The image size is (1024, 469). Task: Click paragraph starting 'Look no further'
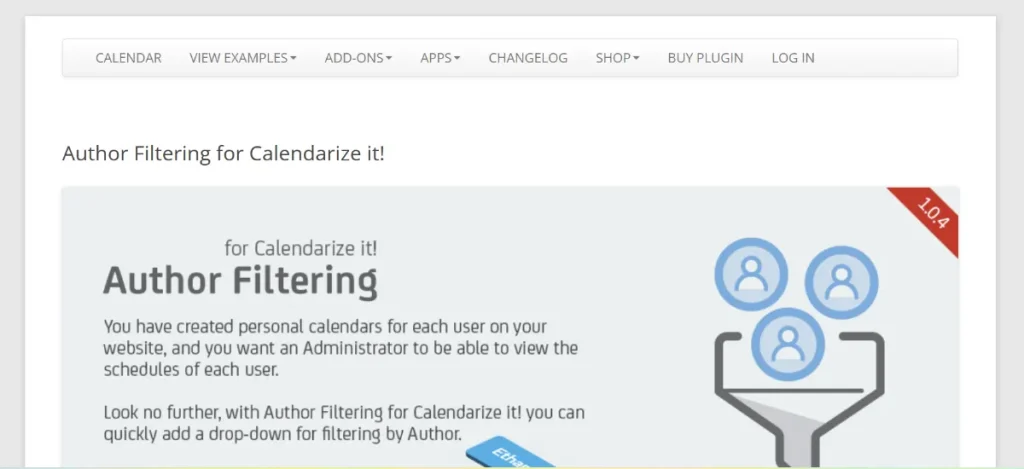[x=344, y=423]
